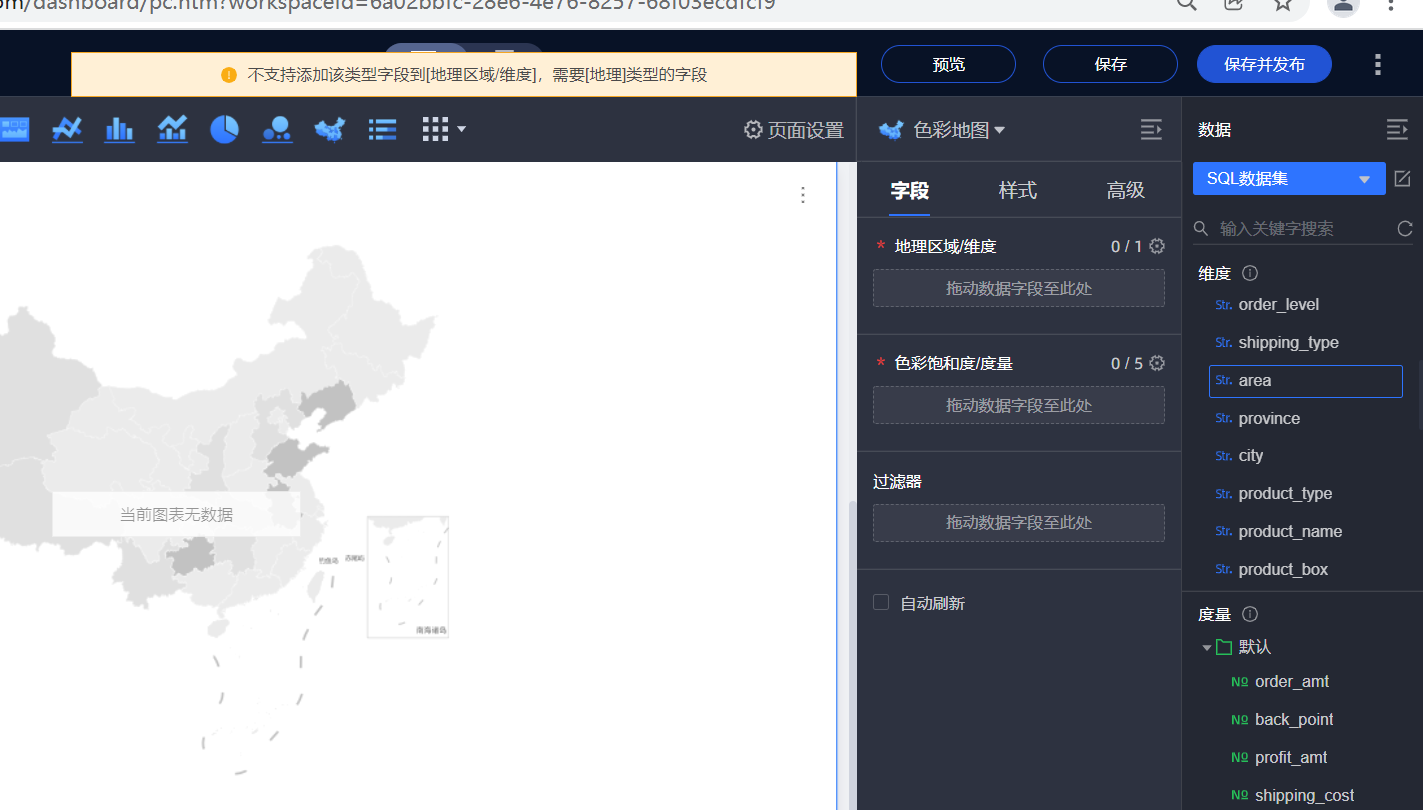Refresh the data field list
The height and width of the screenshot is (810, 1423).
1404,229
